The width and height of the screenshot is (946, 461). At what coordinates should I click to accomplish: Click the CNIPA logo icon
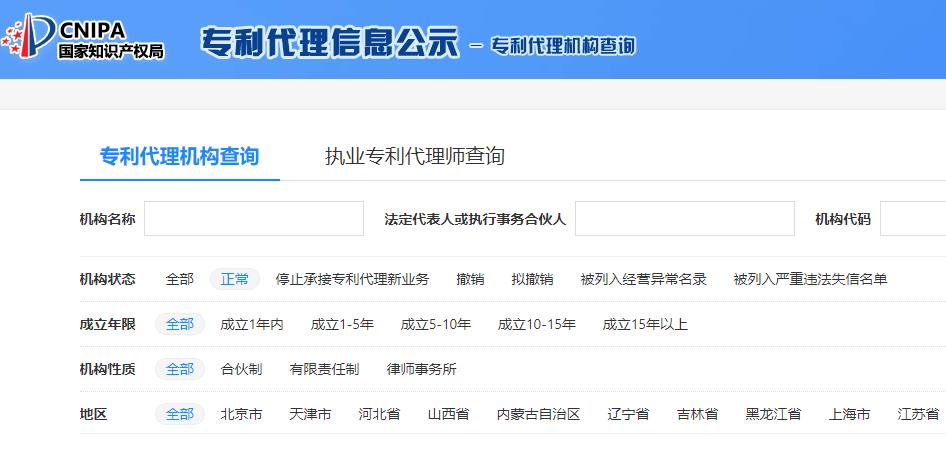[28, 37]
